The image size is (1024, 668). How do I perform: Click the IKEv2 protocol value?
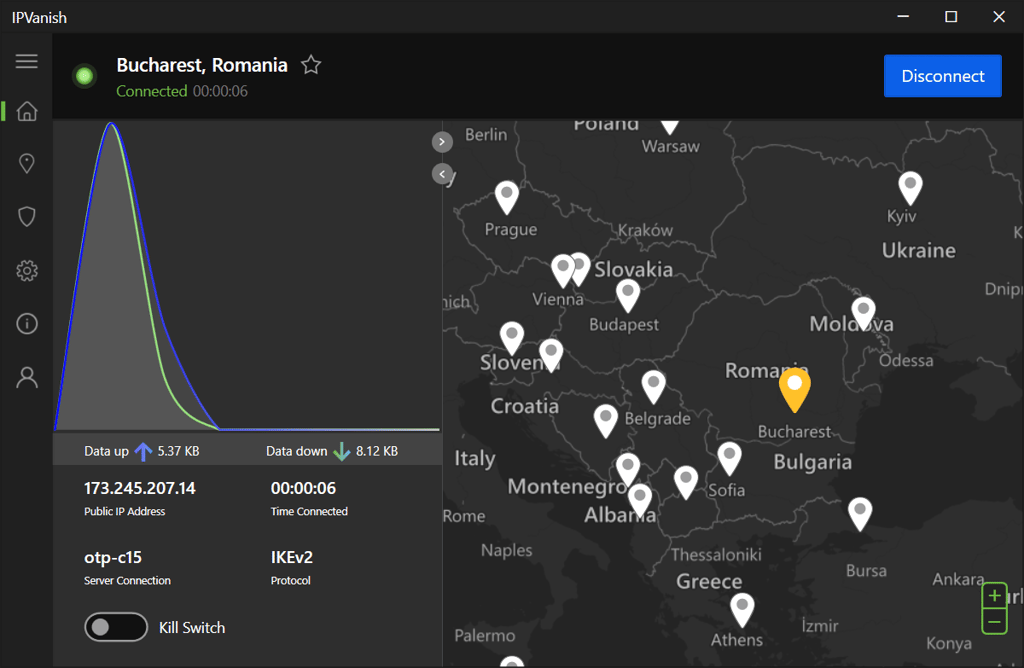tap(291, 557)
